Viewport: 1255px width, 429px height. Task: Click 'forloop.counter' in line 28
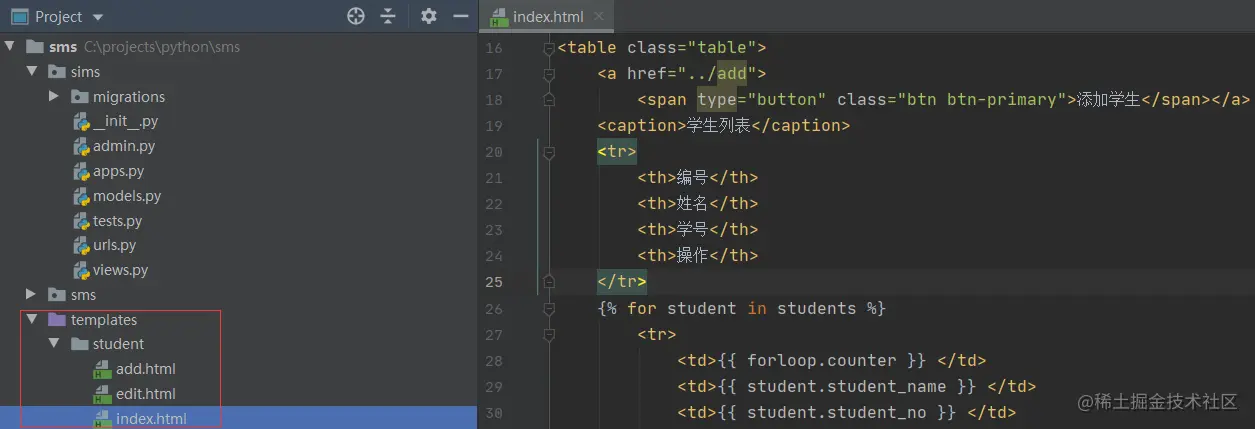(x=822, y=360)
